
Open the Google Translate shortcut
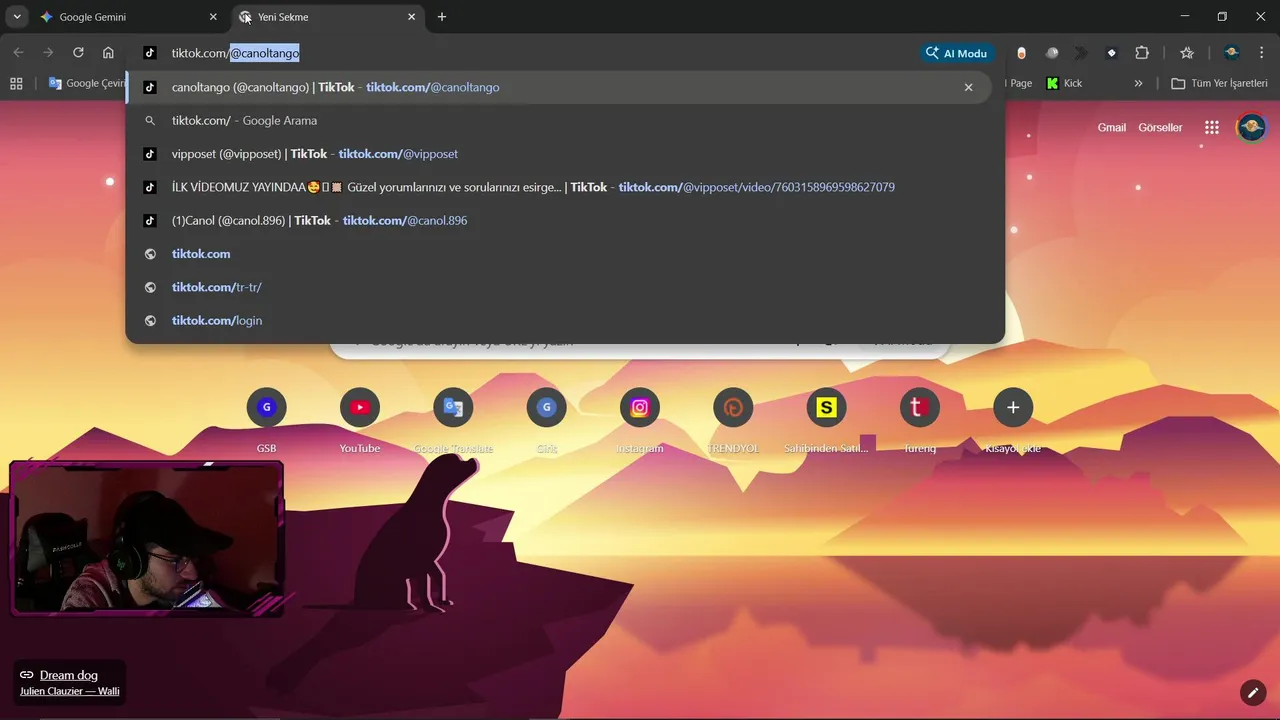coord(453,420)
